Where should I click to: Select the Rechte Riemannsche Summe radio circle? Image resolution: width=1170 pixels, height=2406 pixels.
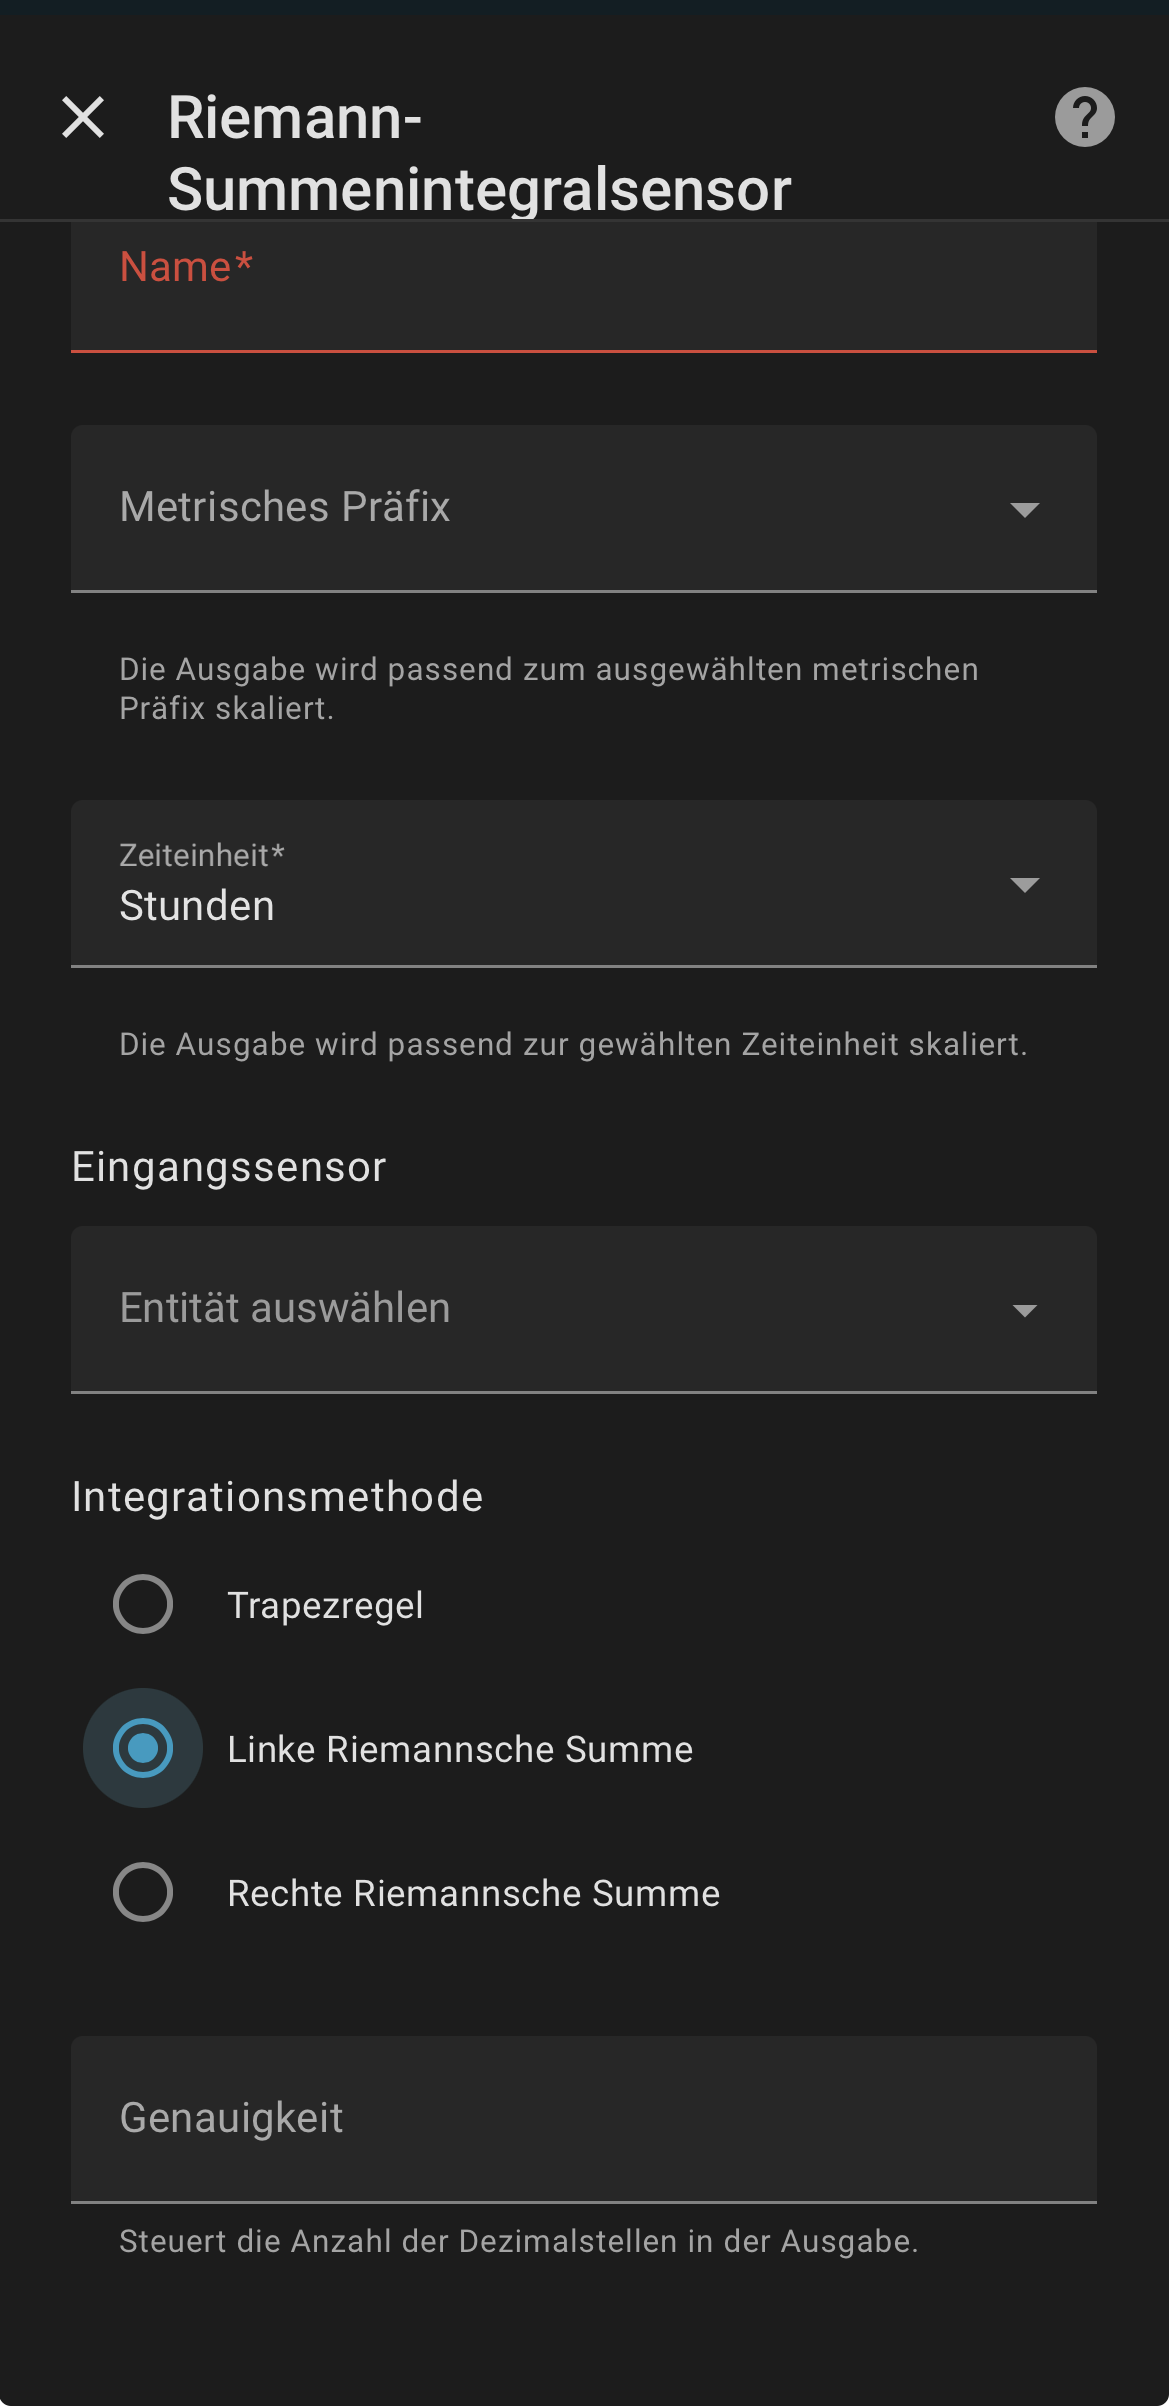click(143, 1892)
